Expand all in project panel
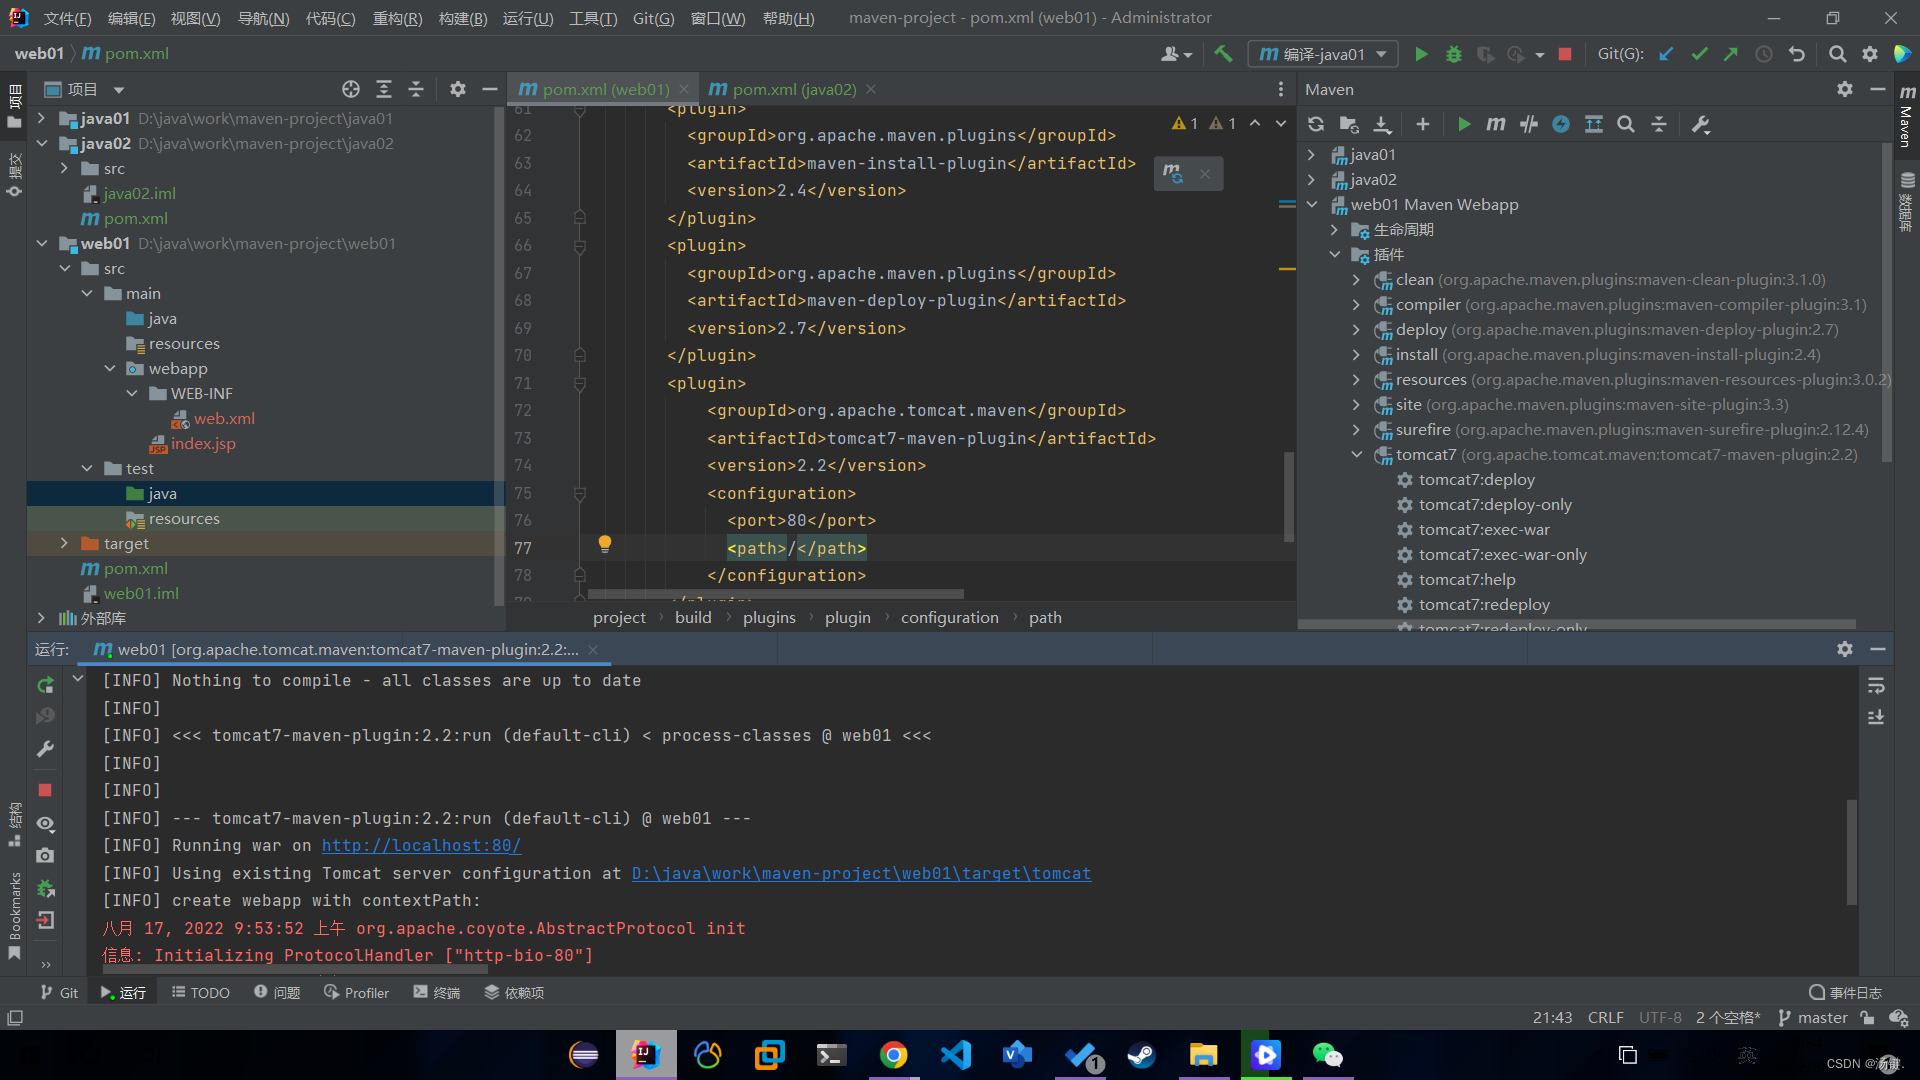Viewport: 1920px width, 1080px height. [384, 89]
